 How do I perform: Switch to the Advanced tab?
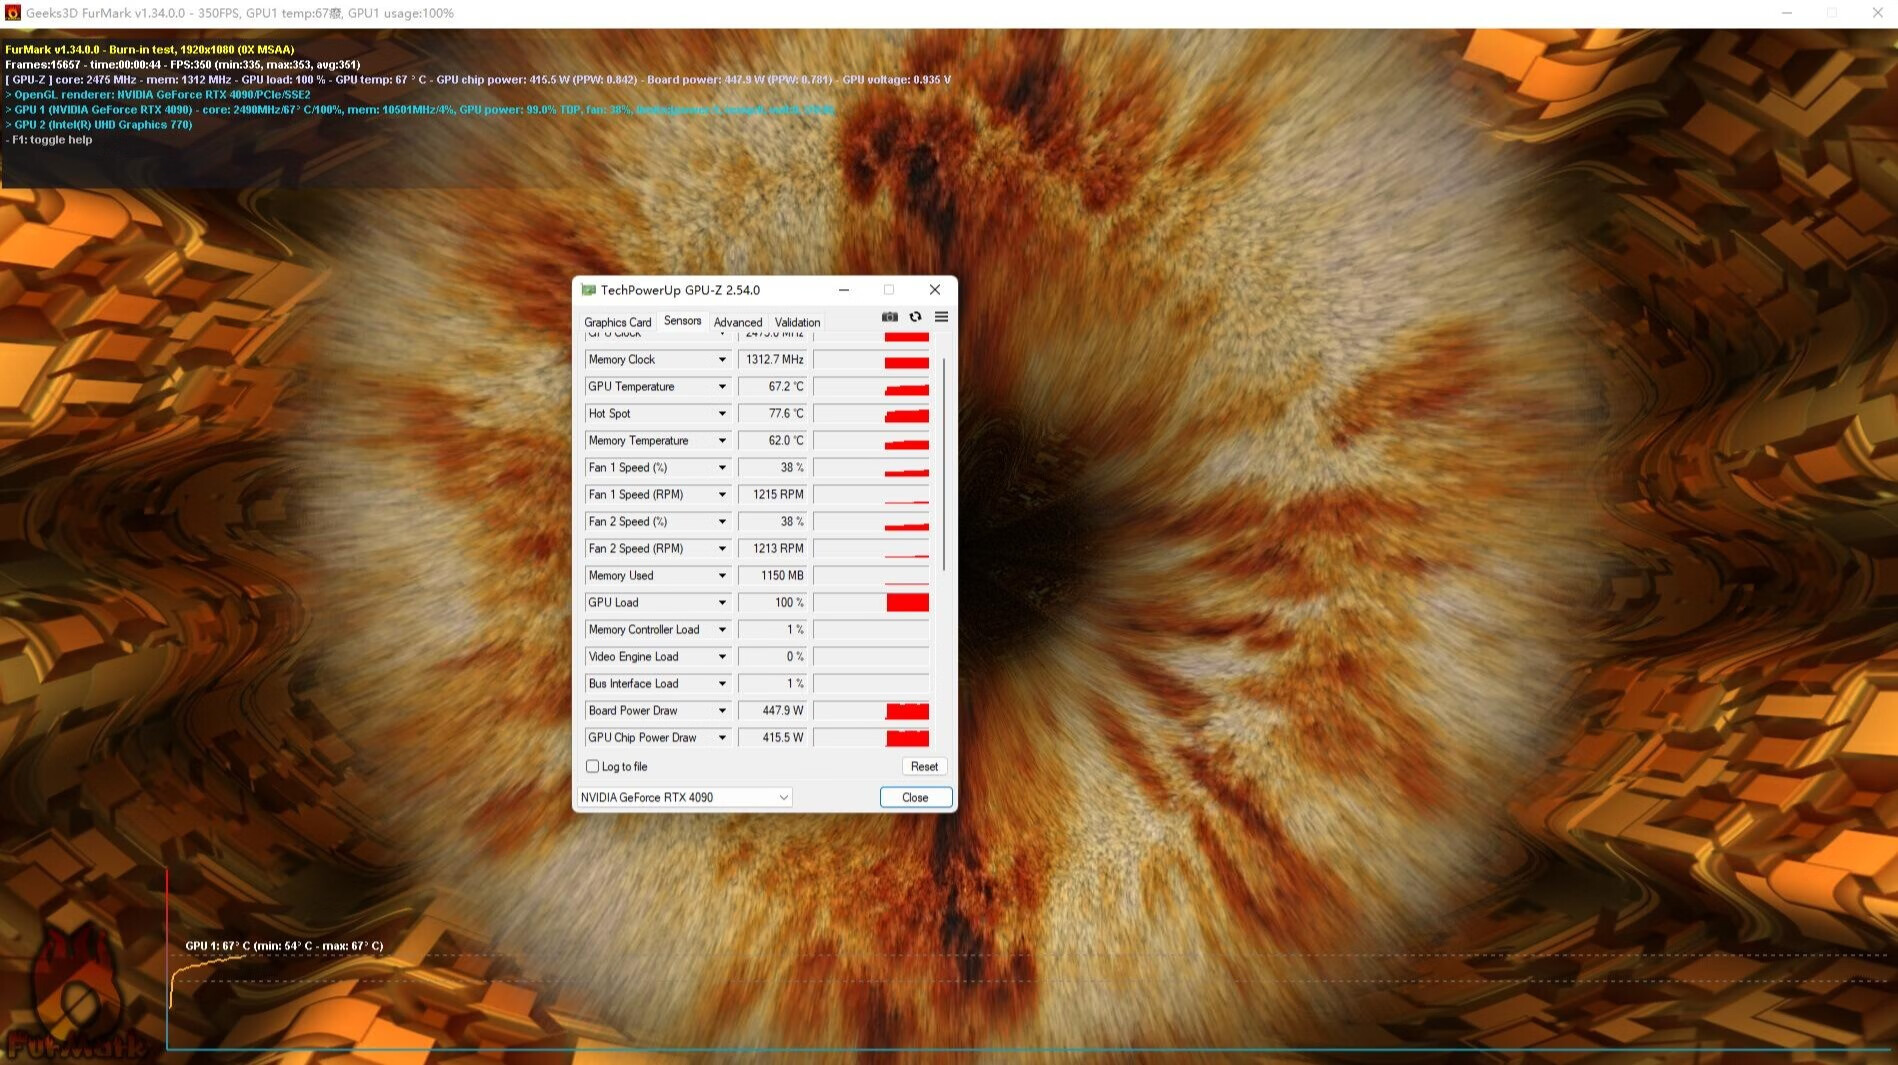(738, 322)
